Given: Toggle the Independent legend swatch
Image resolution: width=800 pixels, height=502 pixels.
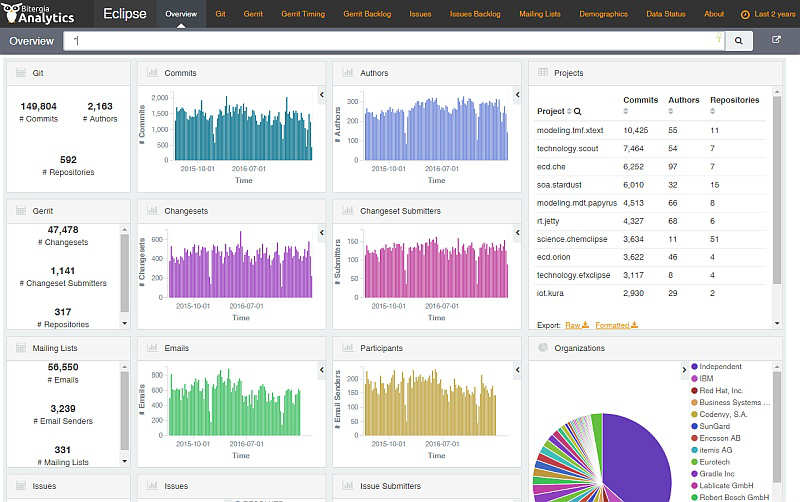Looking at the screenshot, I should point(694,366).
